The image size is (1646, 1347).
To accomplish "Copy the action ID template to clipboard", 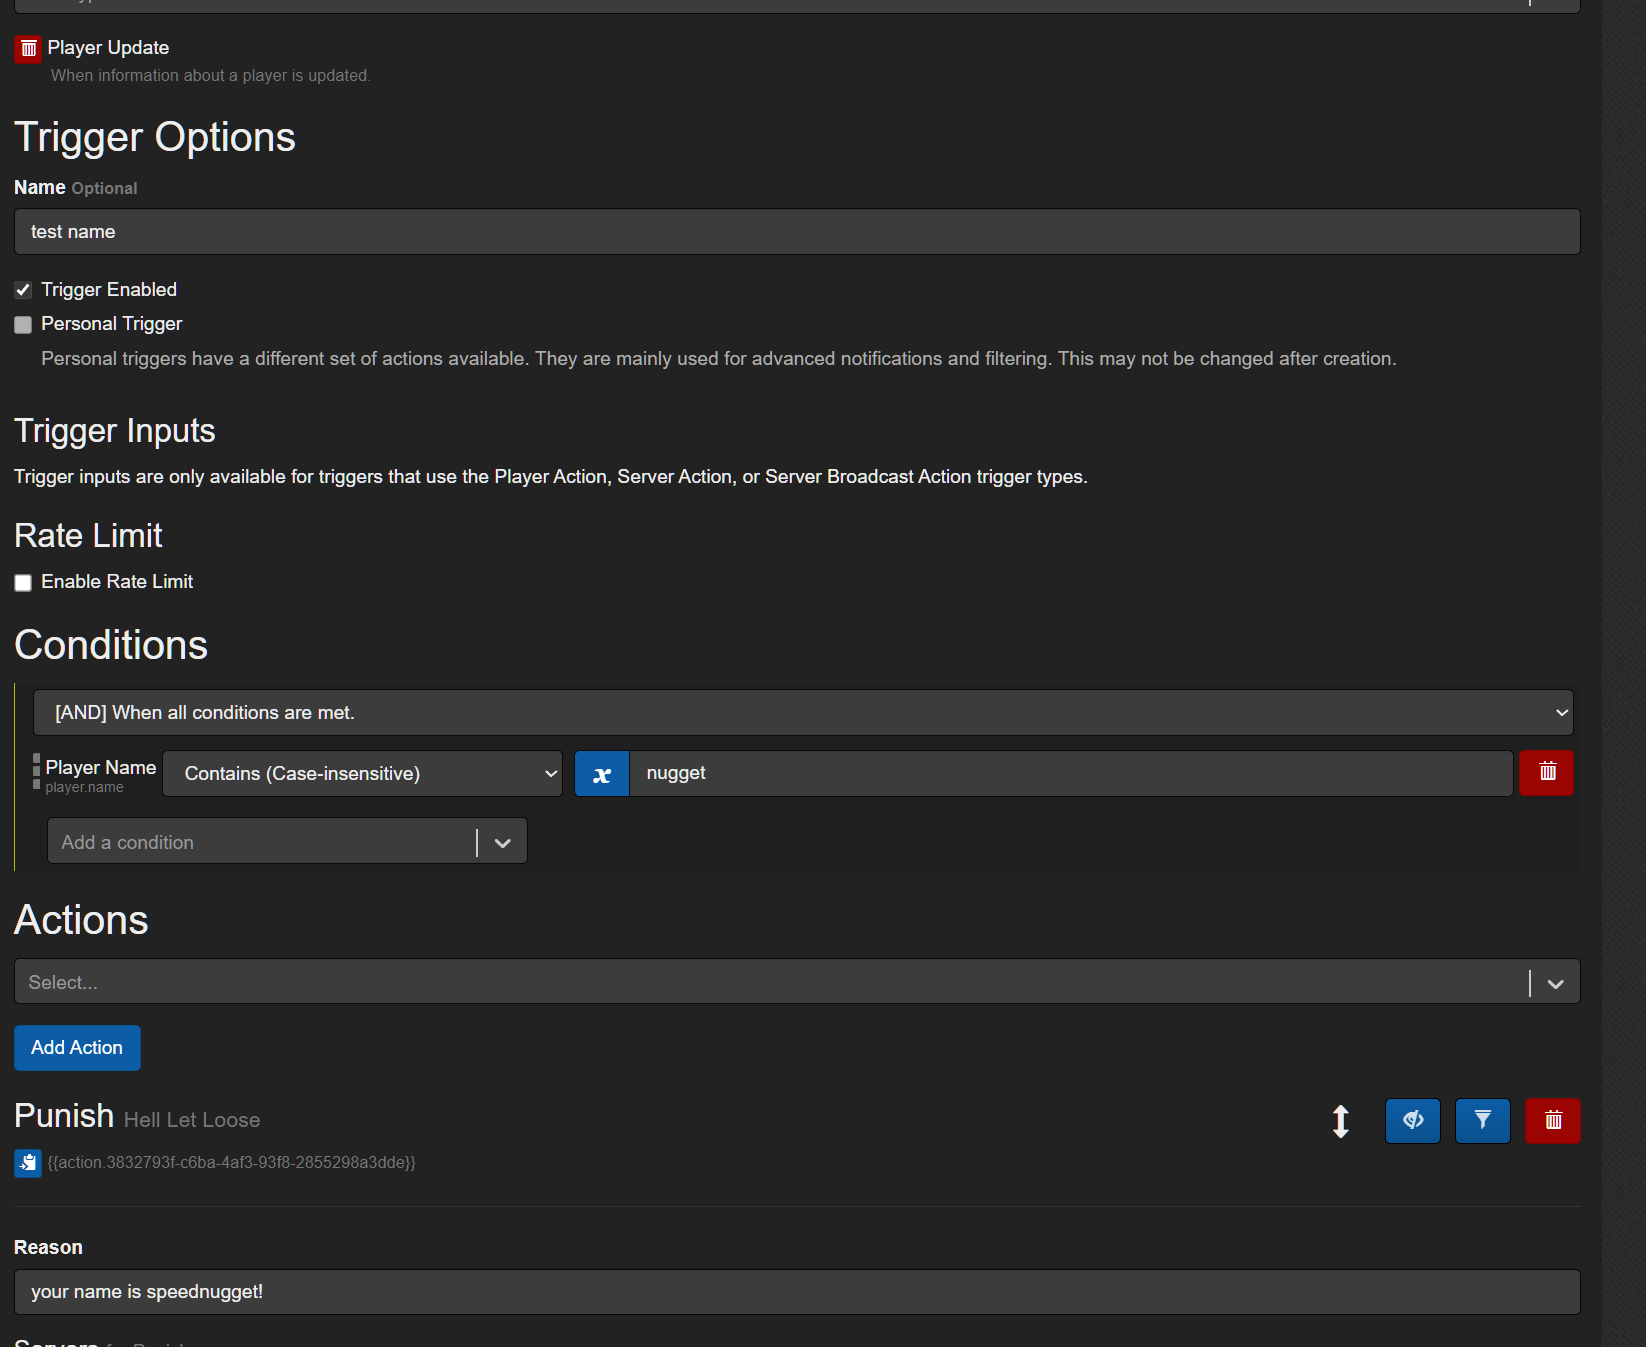I will pyautogui.click(x=28, y=1163).
